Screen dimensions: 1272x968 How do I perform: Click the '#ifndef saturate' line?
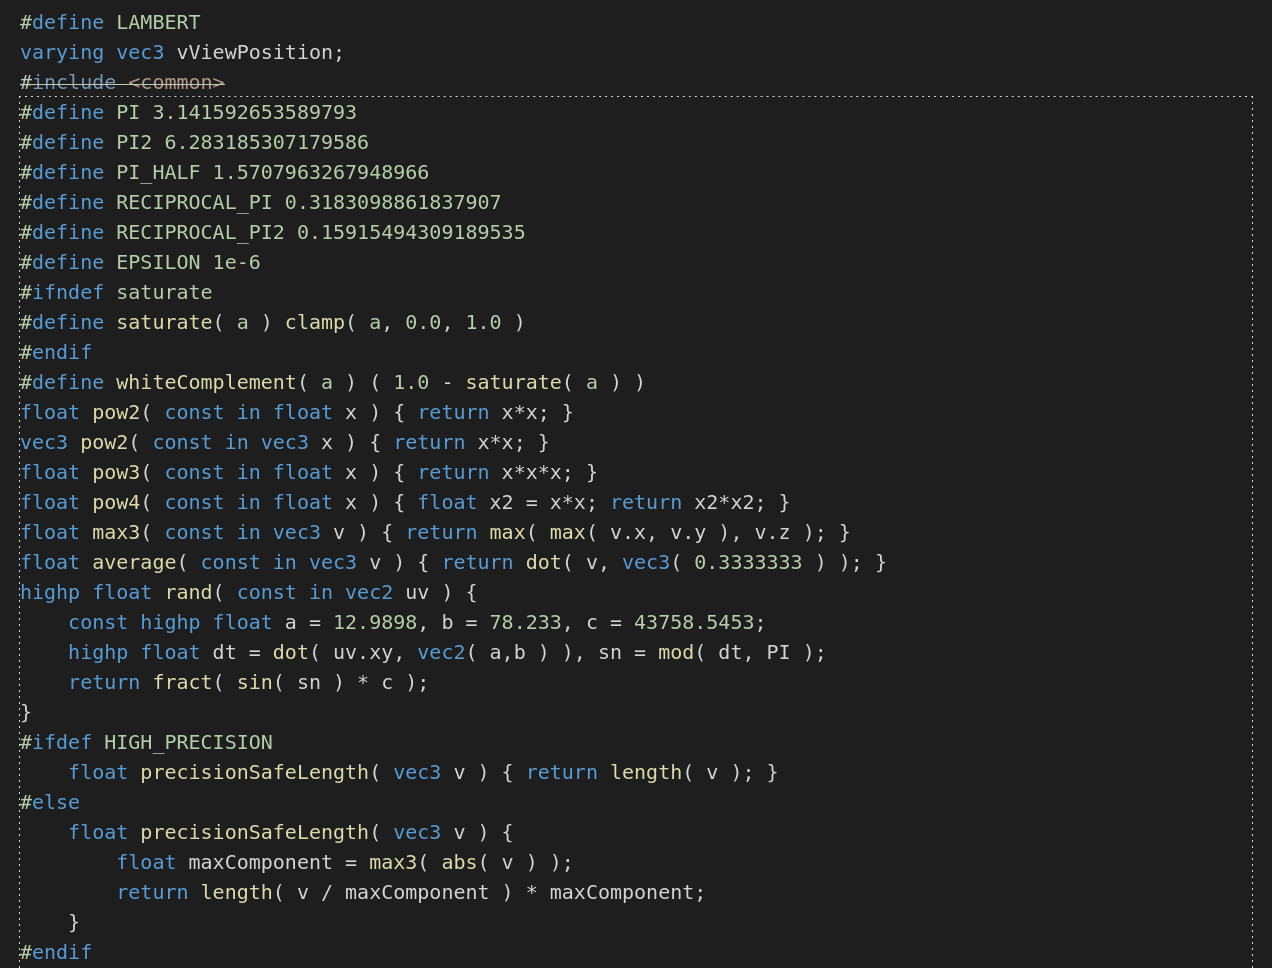(116, 292)
